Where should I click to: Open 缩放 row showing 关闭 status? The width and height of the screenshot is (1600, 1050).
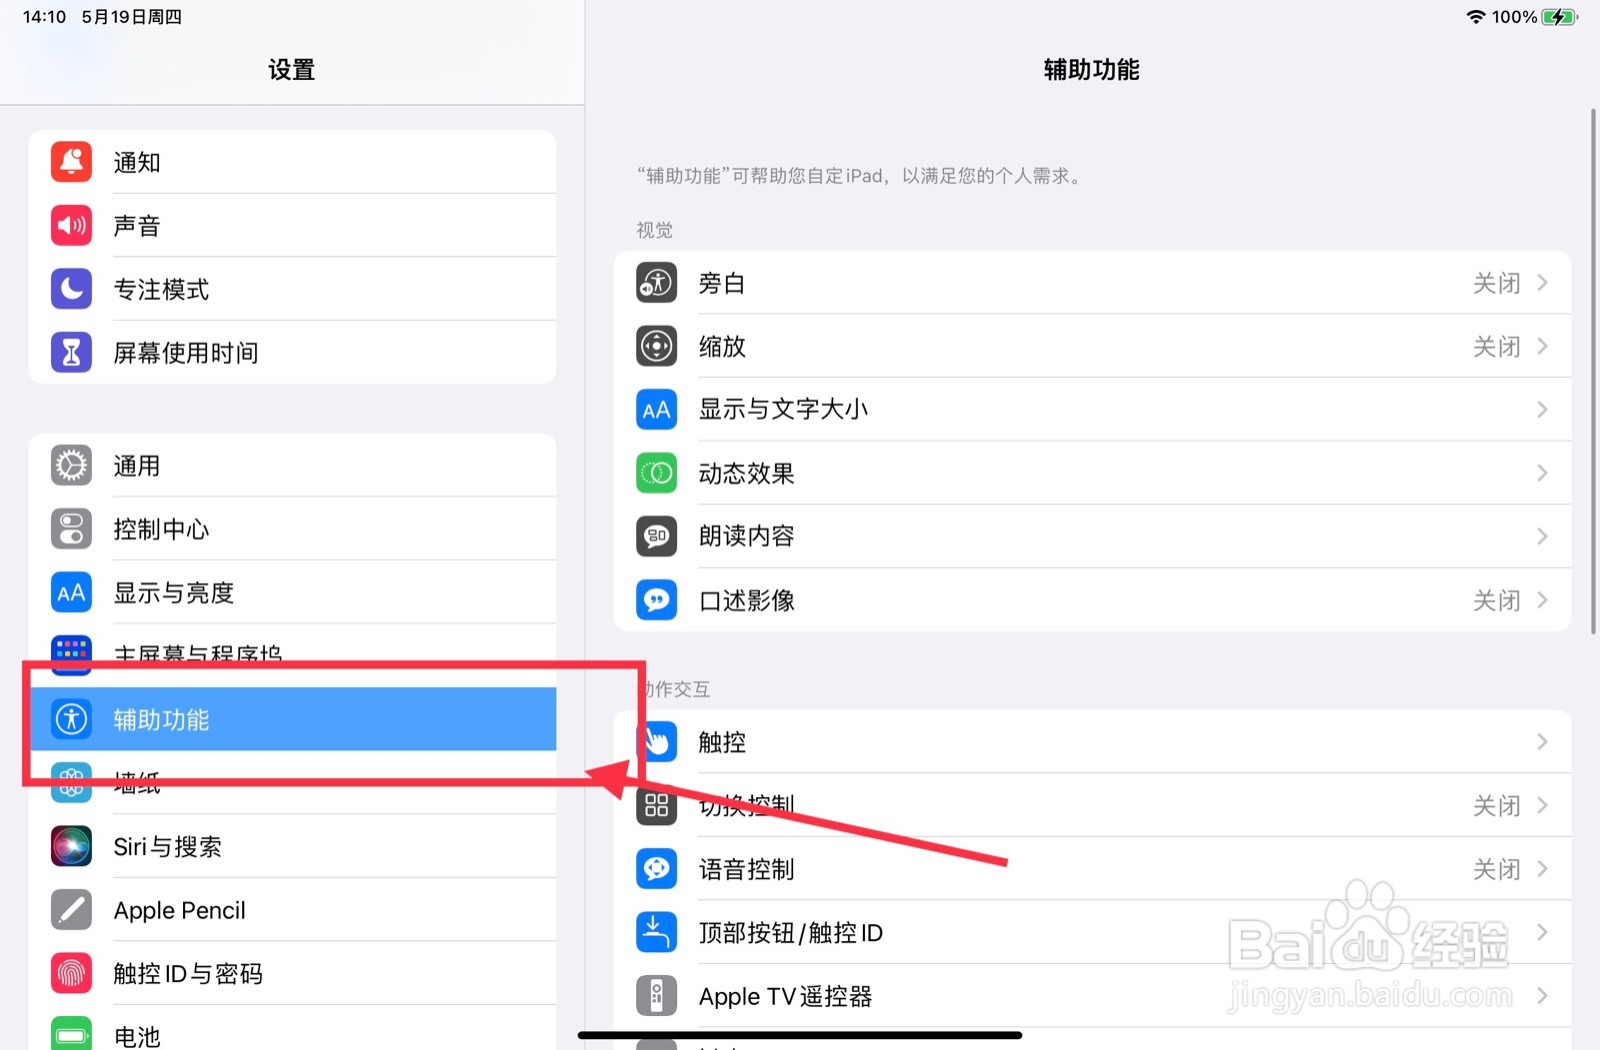click(x=1092, y=346)
